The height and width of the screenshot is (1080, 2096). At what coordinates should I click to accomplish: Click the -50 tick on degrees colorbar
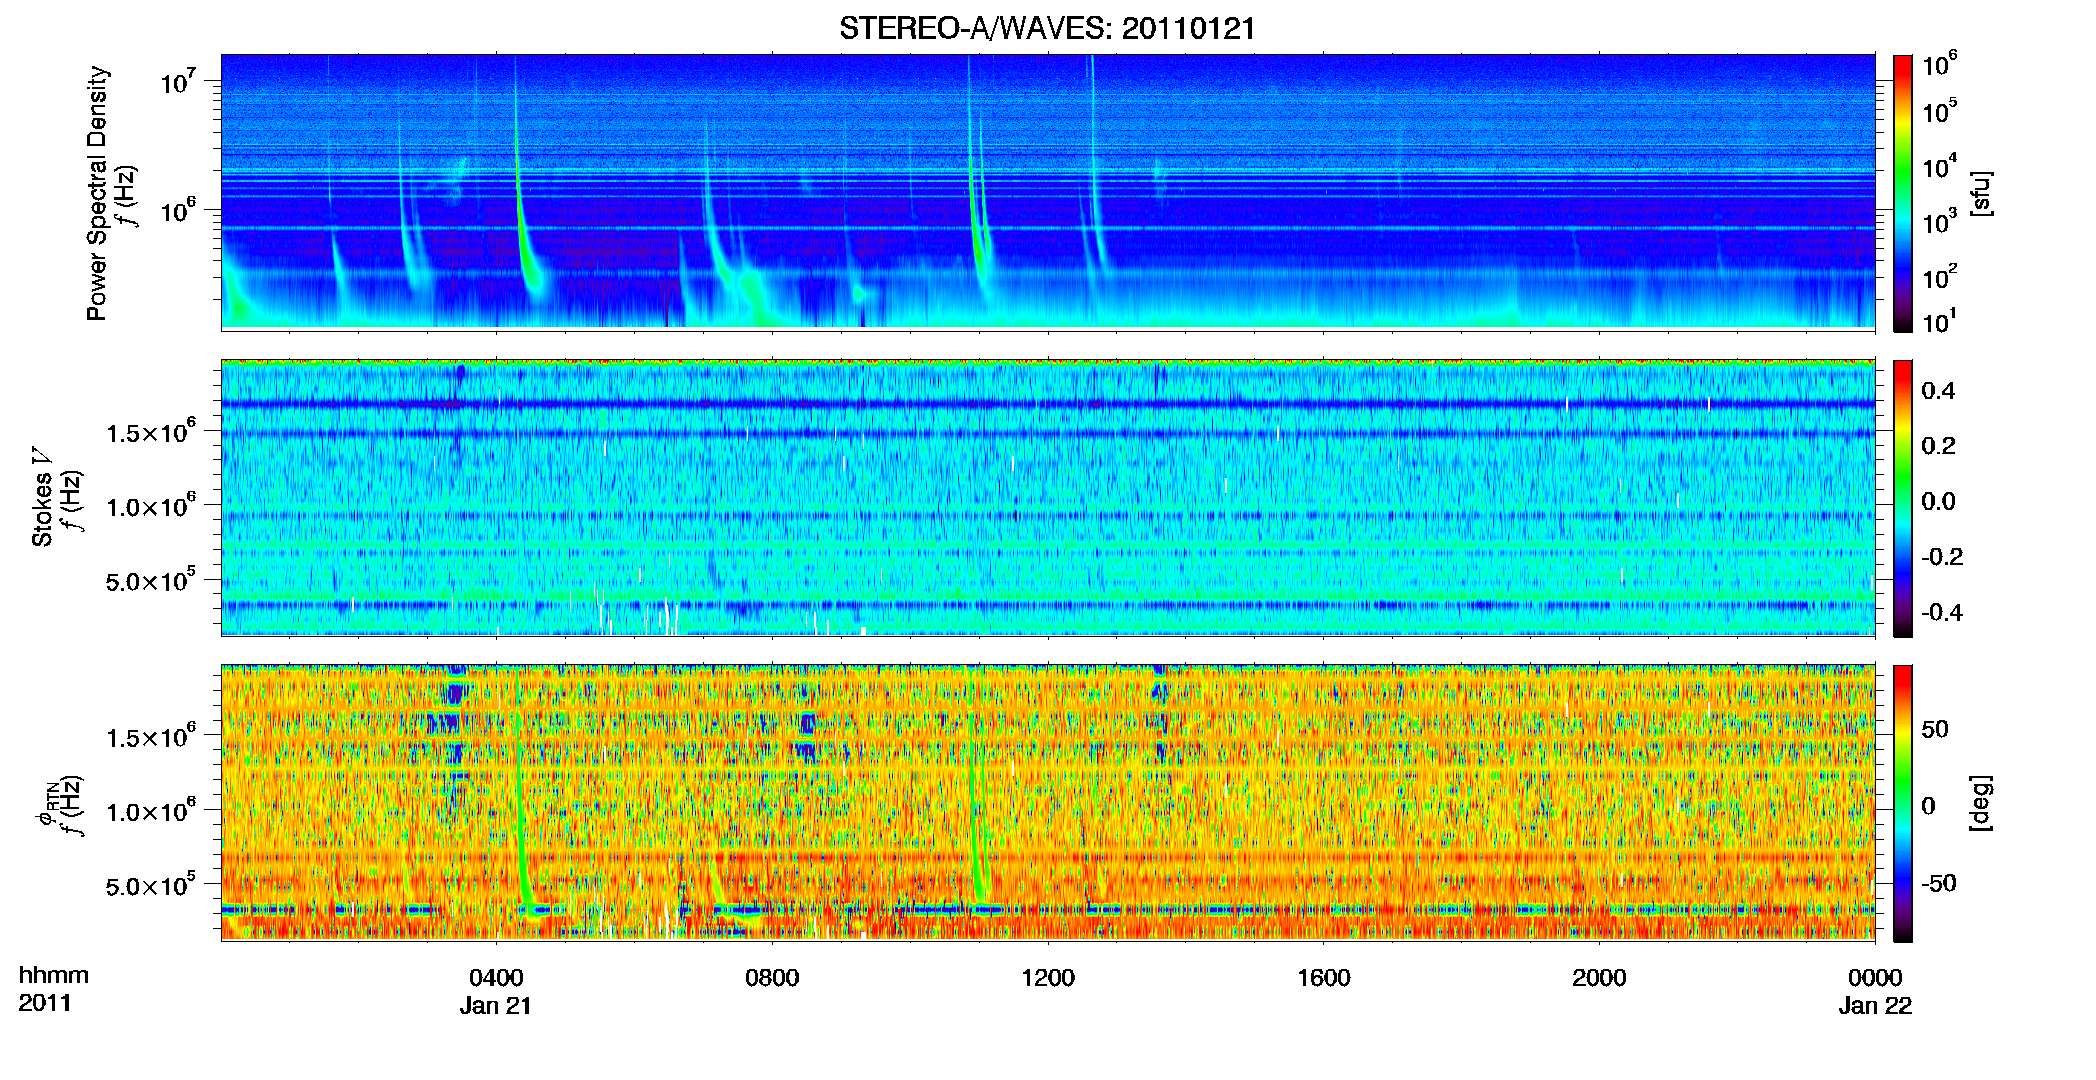(x=1937, y=883)
